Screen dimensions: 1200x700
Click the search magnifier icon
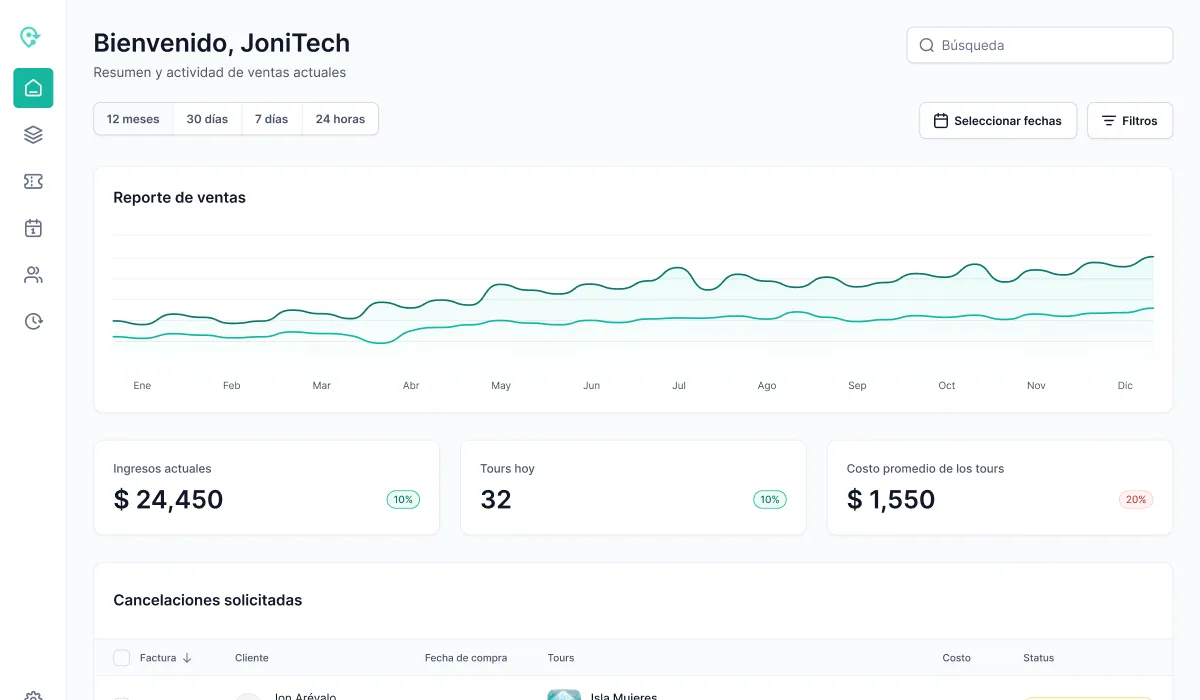927,45
